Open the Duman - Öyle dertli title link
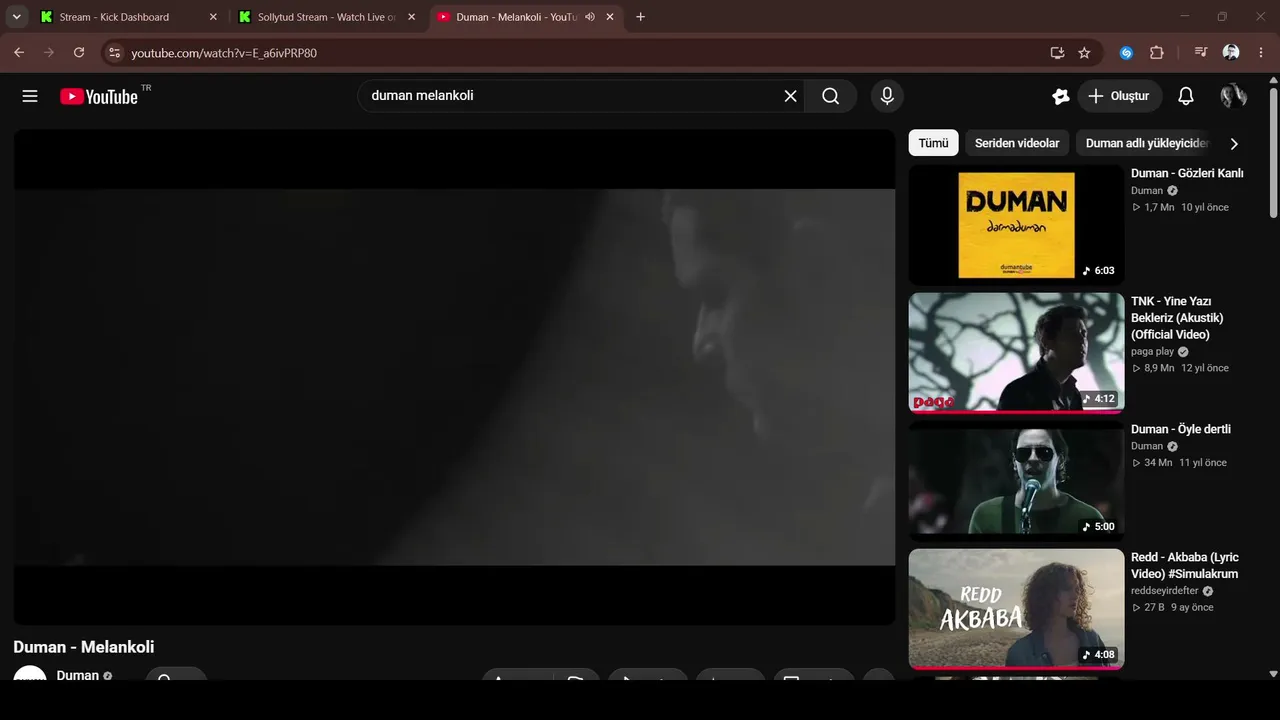 tap(1181, 429)
